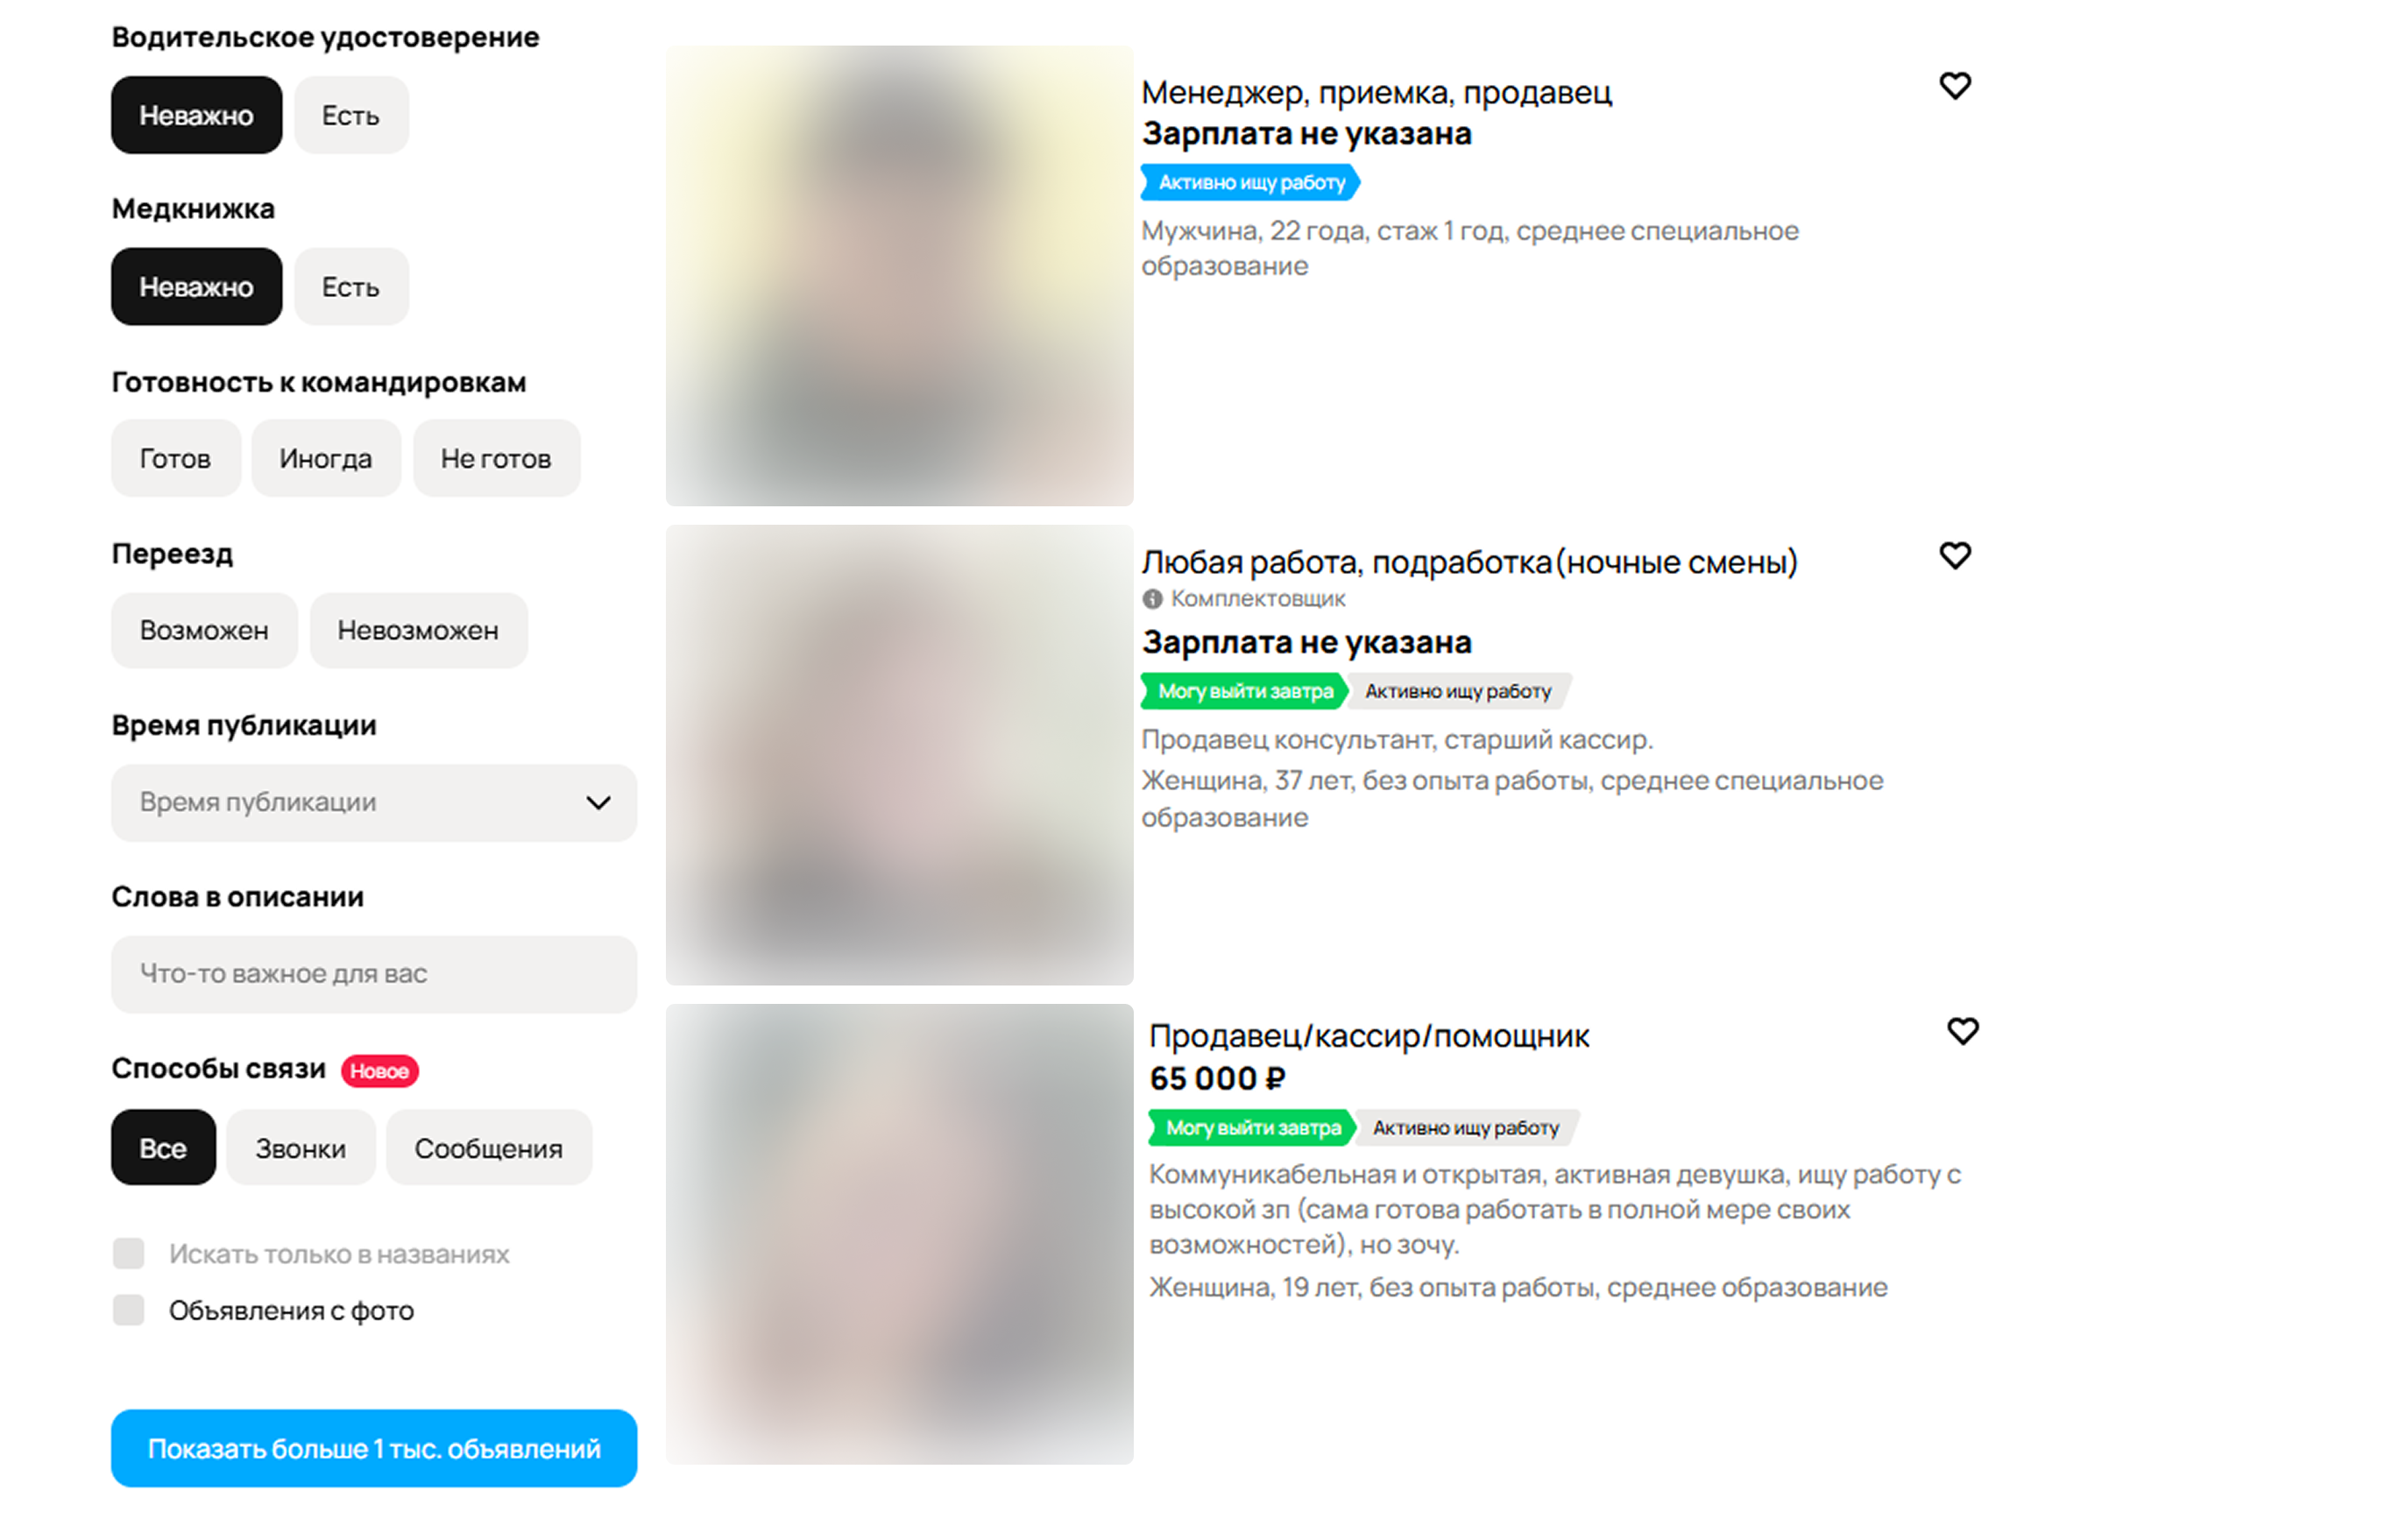This screenshot has height=1540, width=2406.
Task: Select Есть under Медкнижка
Action: 351,287
